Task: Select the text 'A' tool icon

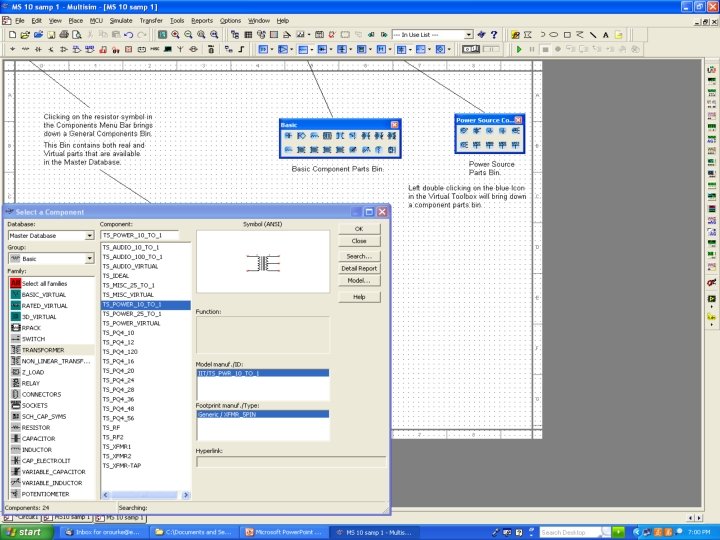Action: tap(606, 35)
